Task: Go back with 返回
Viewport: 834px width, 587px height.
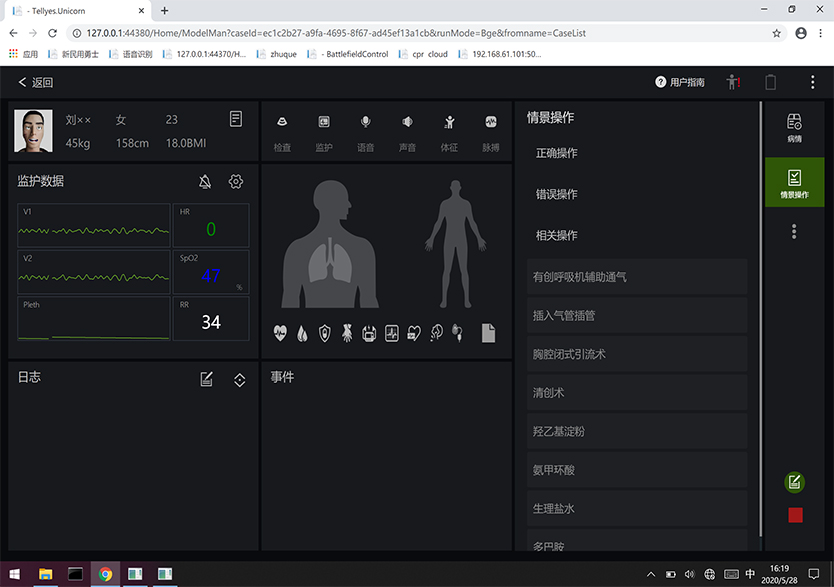Action: coord(36,82)
